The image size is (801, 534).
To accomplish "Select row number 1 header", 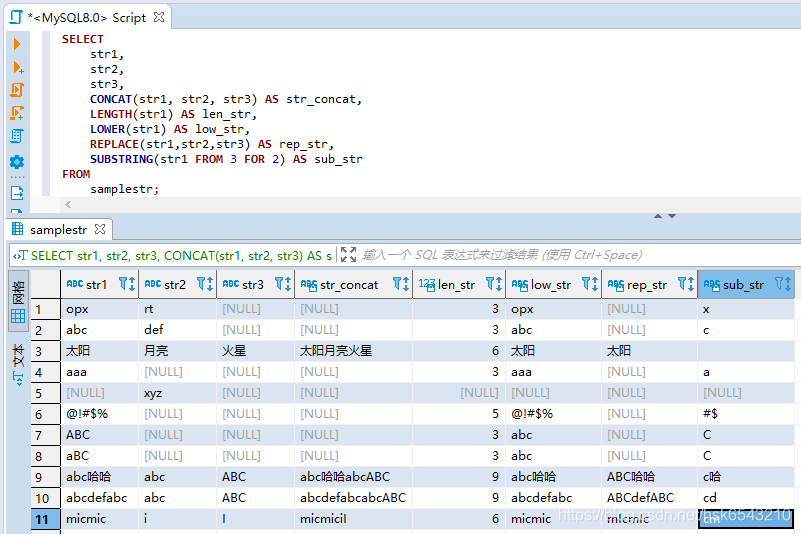I will [45, 309].
